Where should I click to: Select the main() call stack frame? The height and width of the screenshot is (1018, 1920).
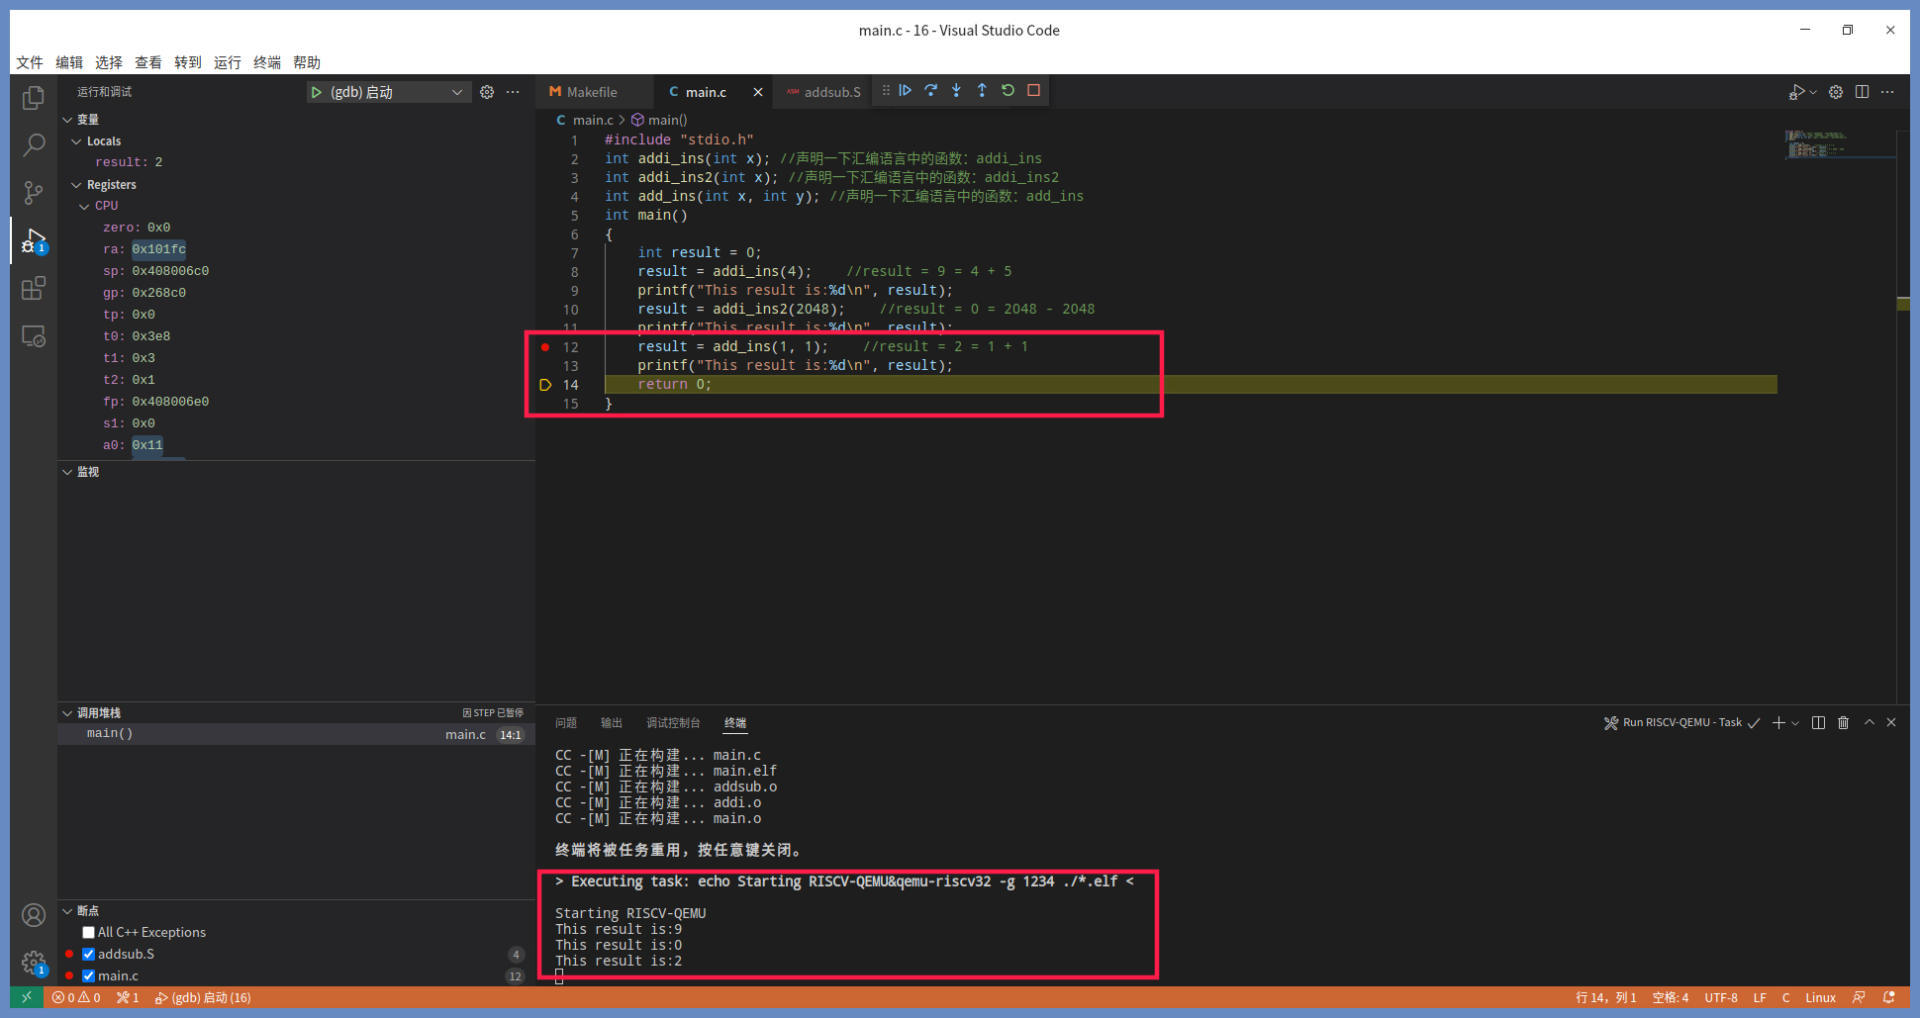110,734
